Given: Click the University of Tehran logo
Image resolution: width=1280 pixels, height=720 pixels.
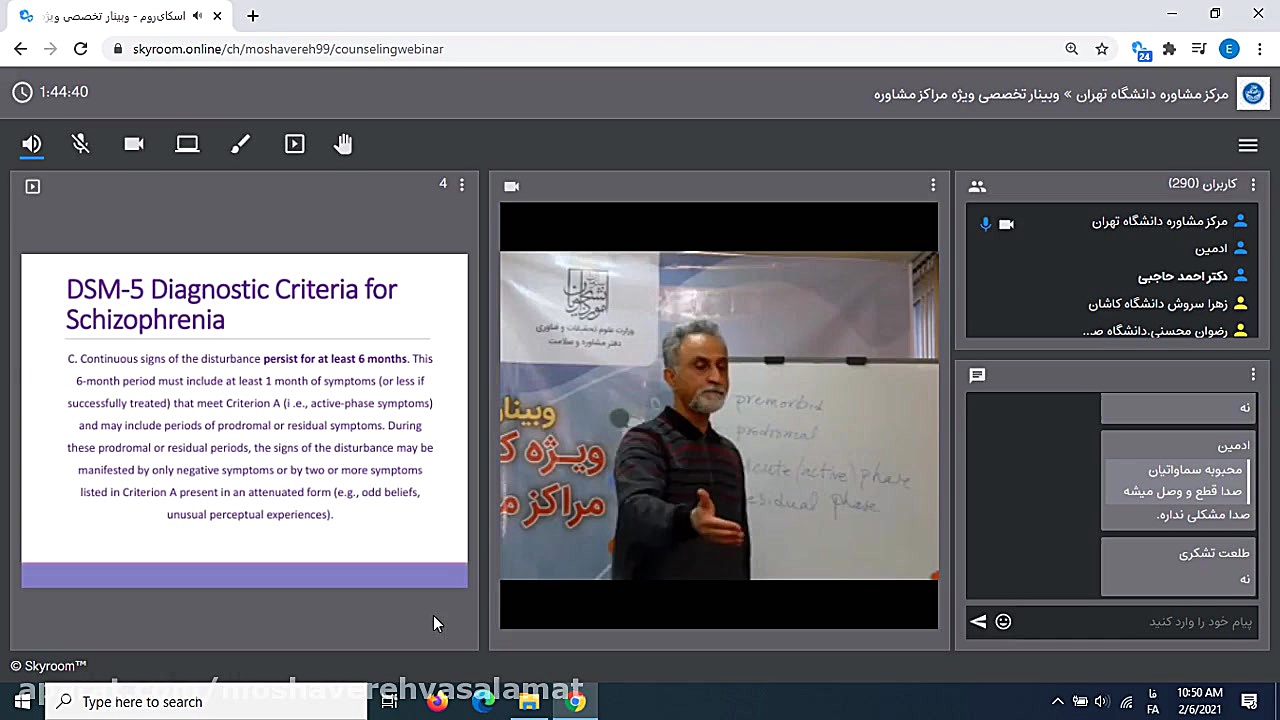Looking at the screenshot, I should 1253,94.
